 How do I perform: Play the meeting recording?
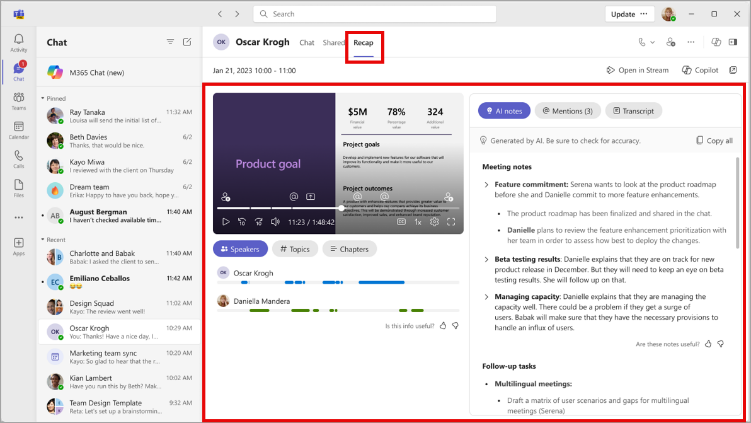[226, 222]
